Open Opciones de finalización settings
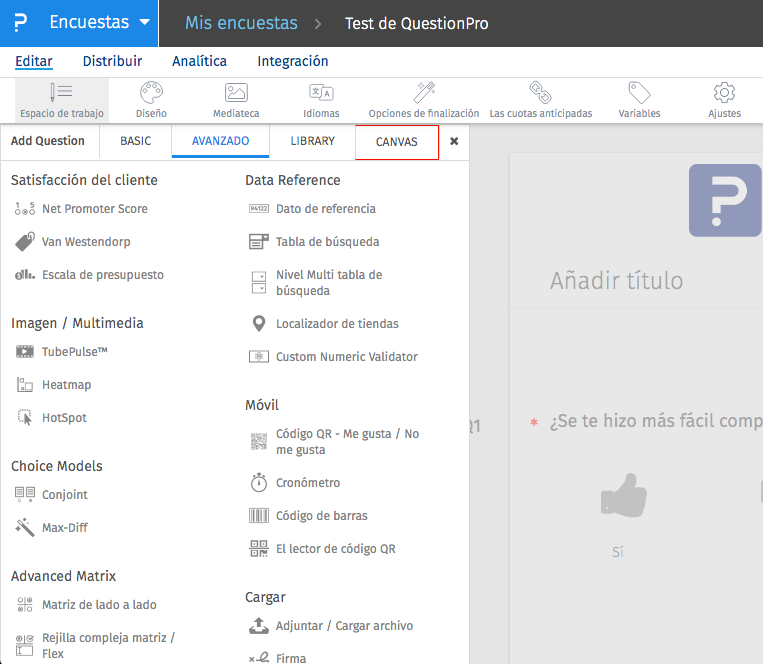The width and height of the screenshot is (763, 664). 424,100
